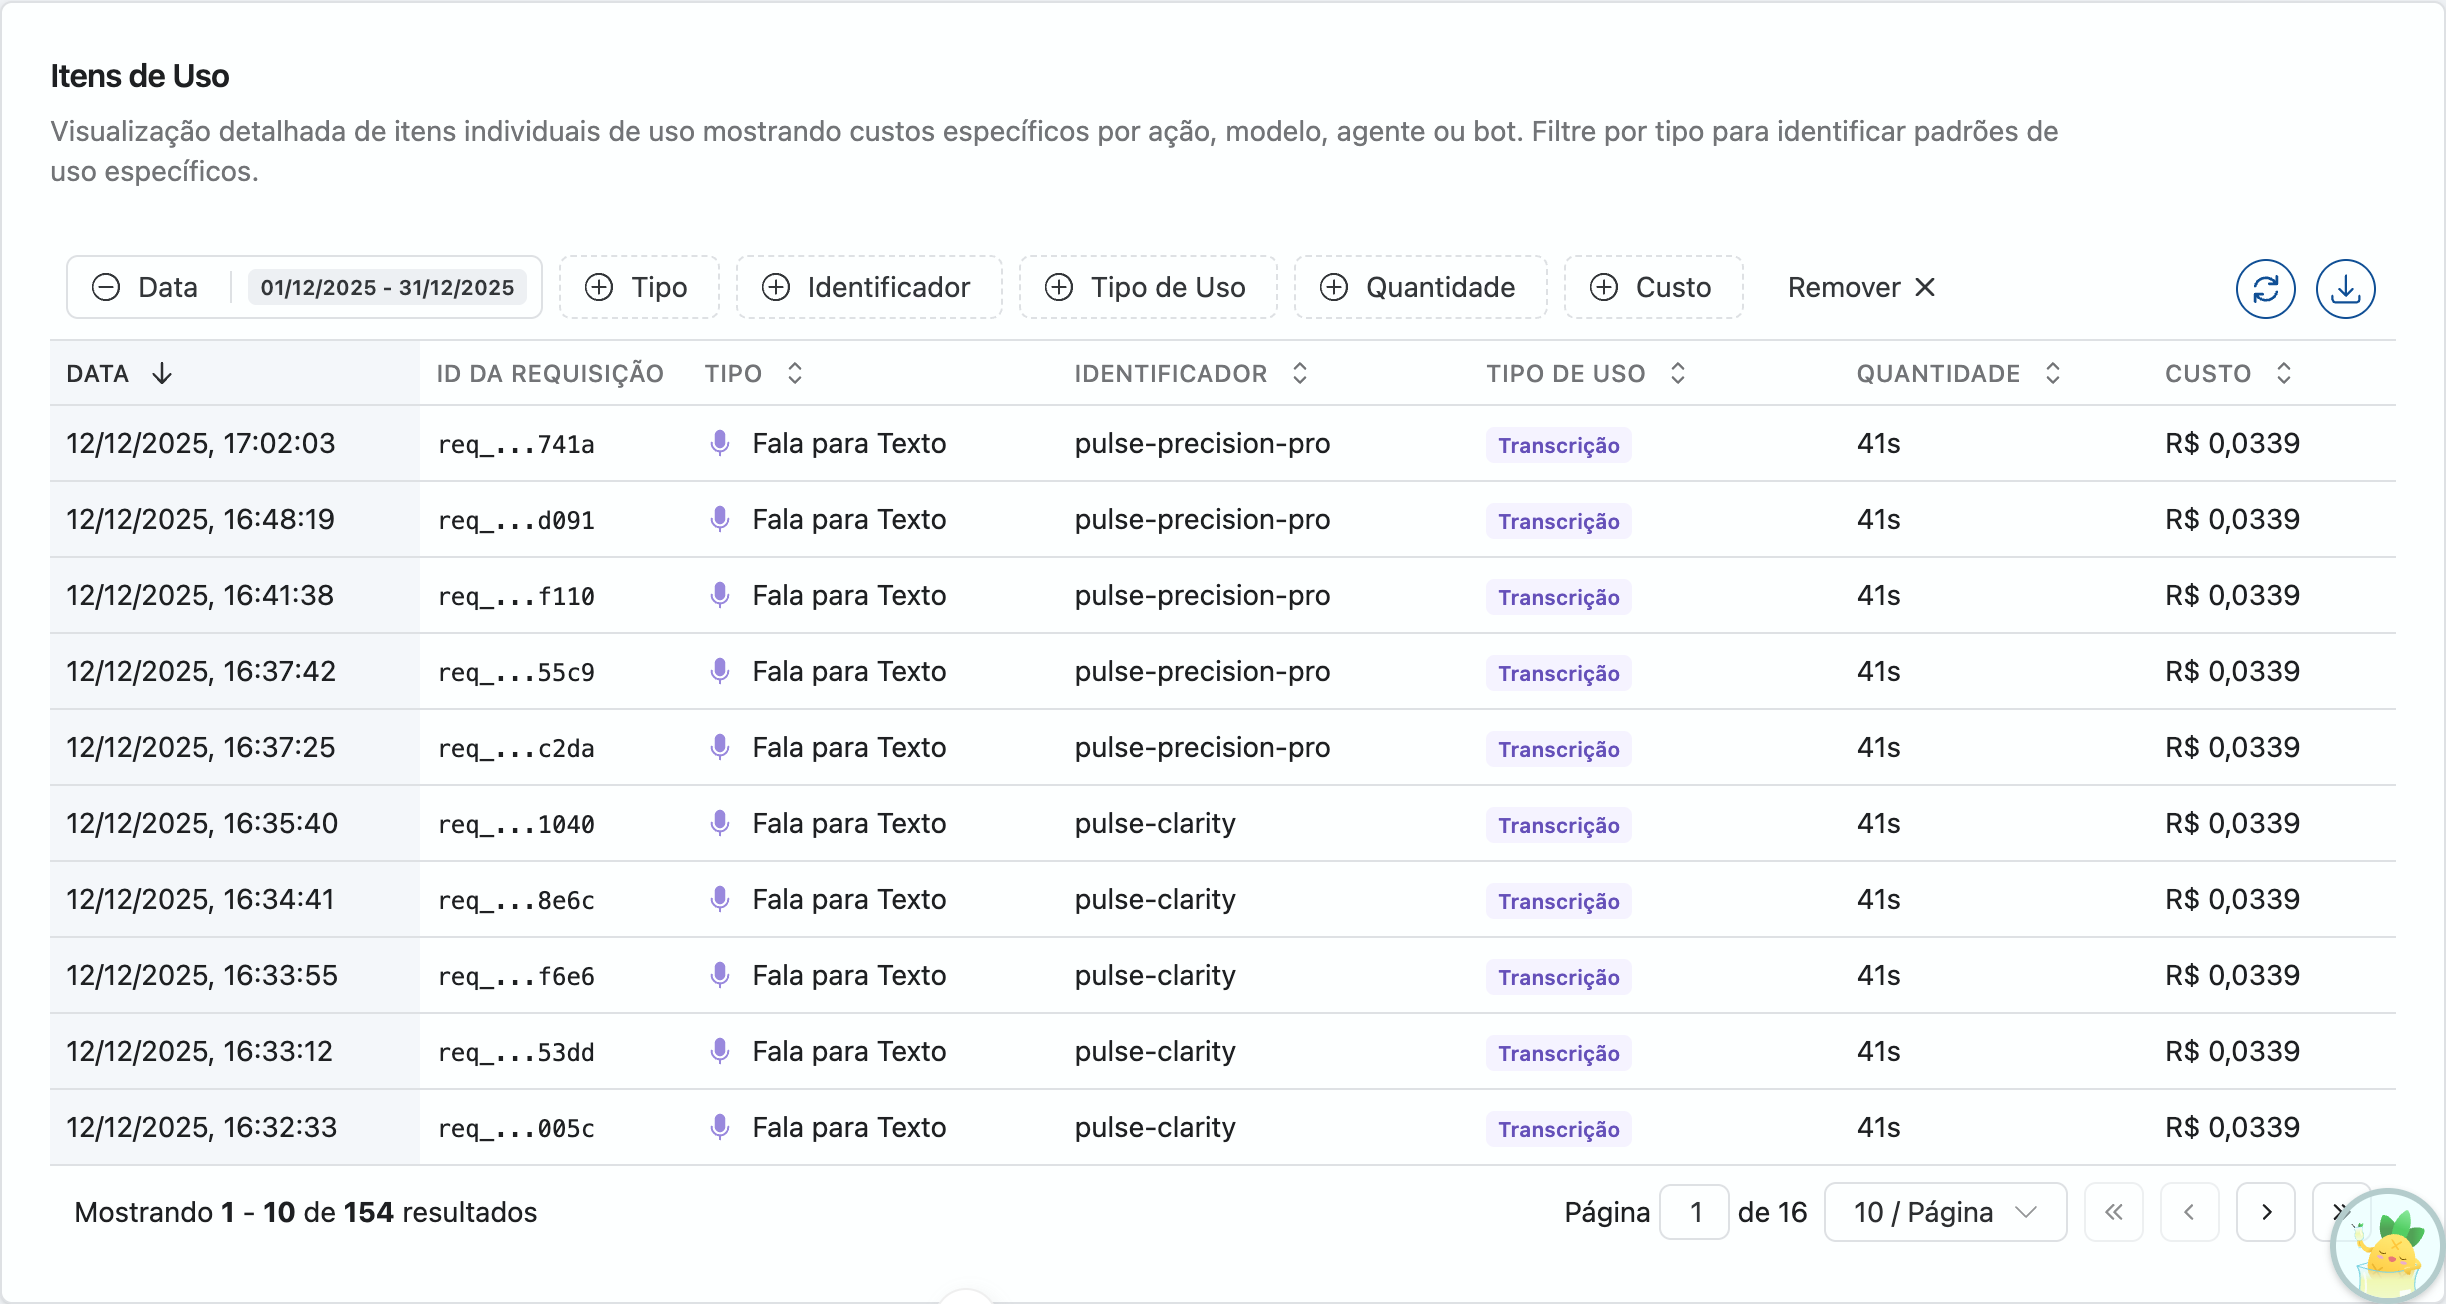Sort by Data column arrow
This screenshot has width=2446, height=1304.
pos(162,374)
